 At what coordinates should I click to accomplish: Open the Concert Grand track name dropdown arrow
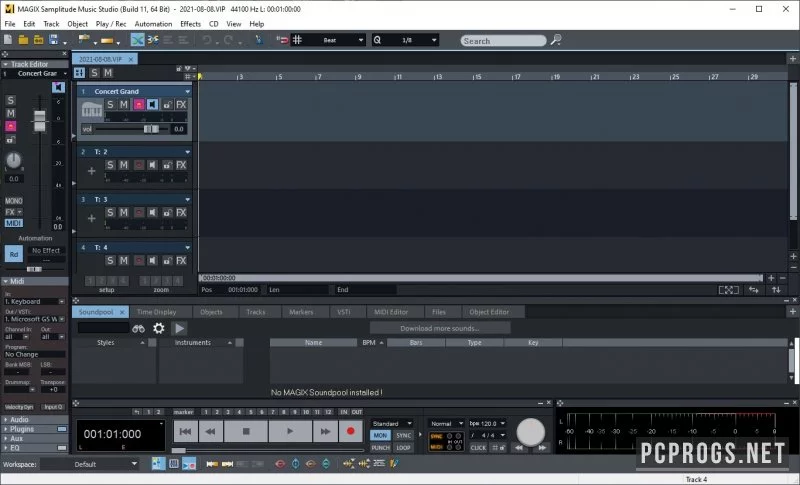(x=187, y=92)
